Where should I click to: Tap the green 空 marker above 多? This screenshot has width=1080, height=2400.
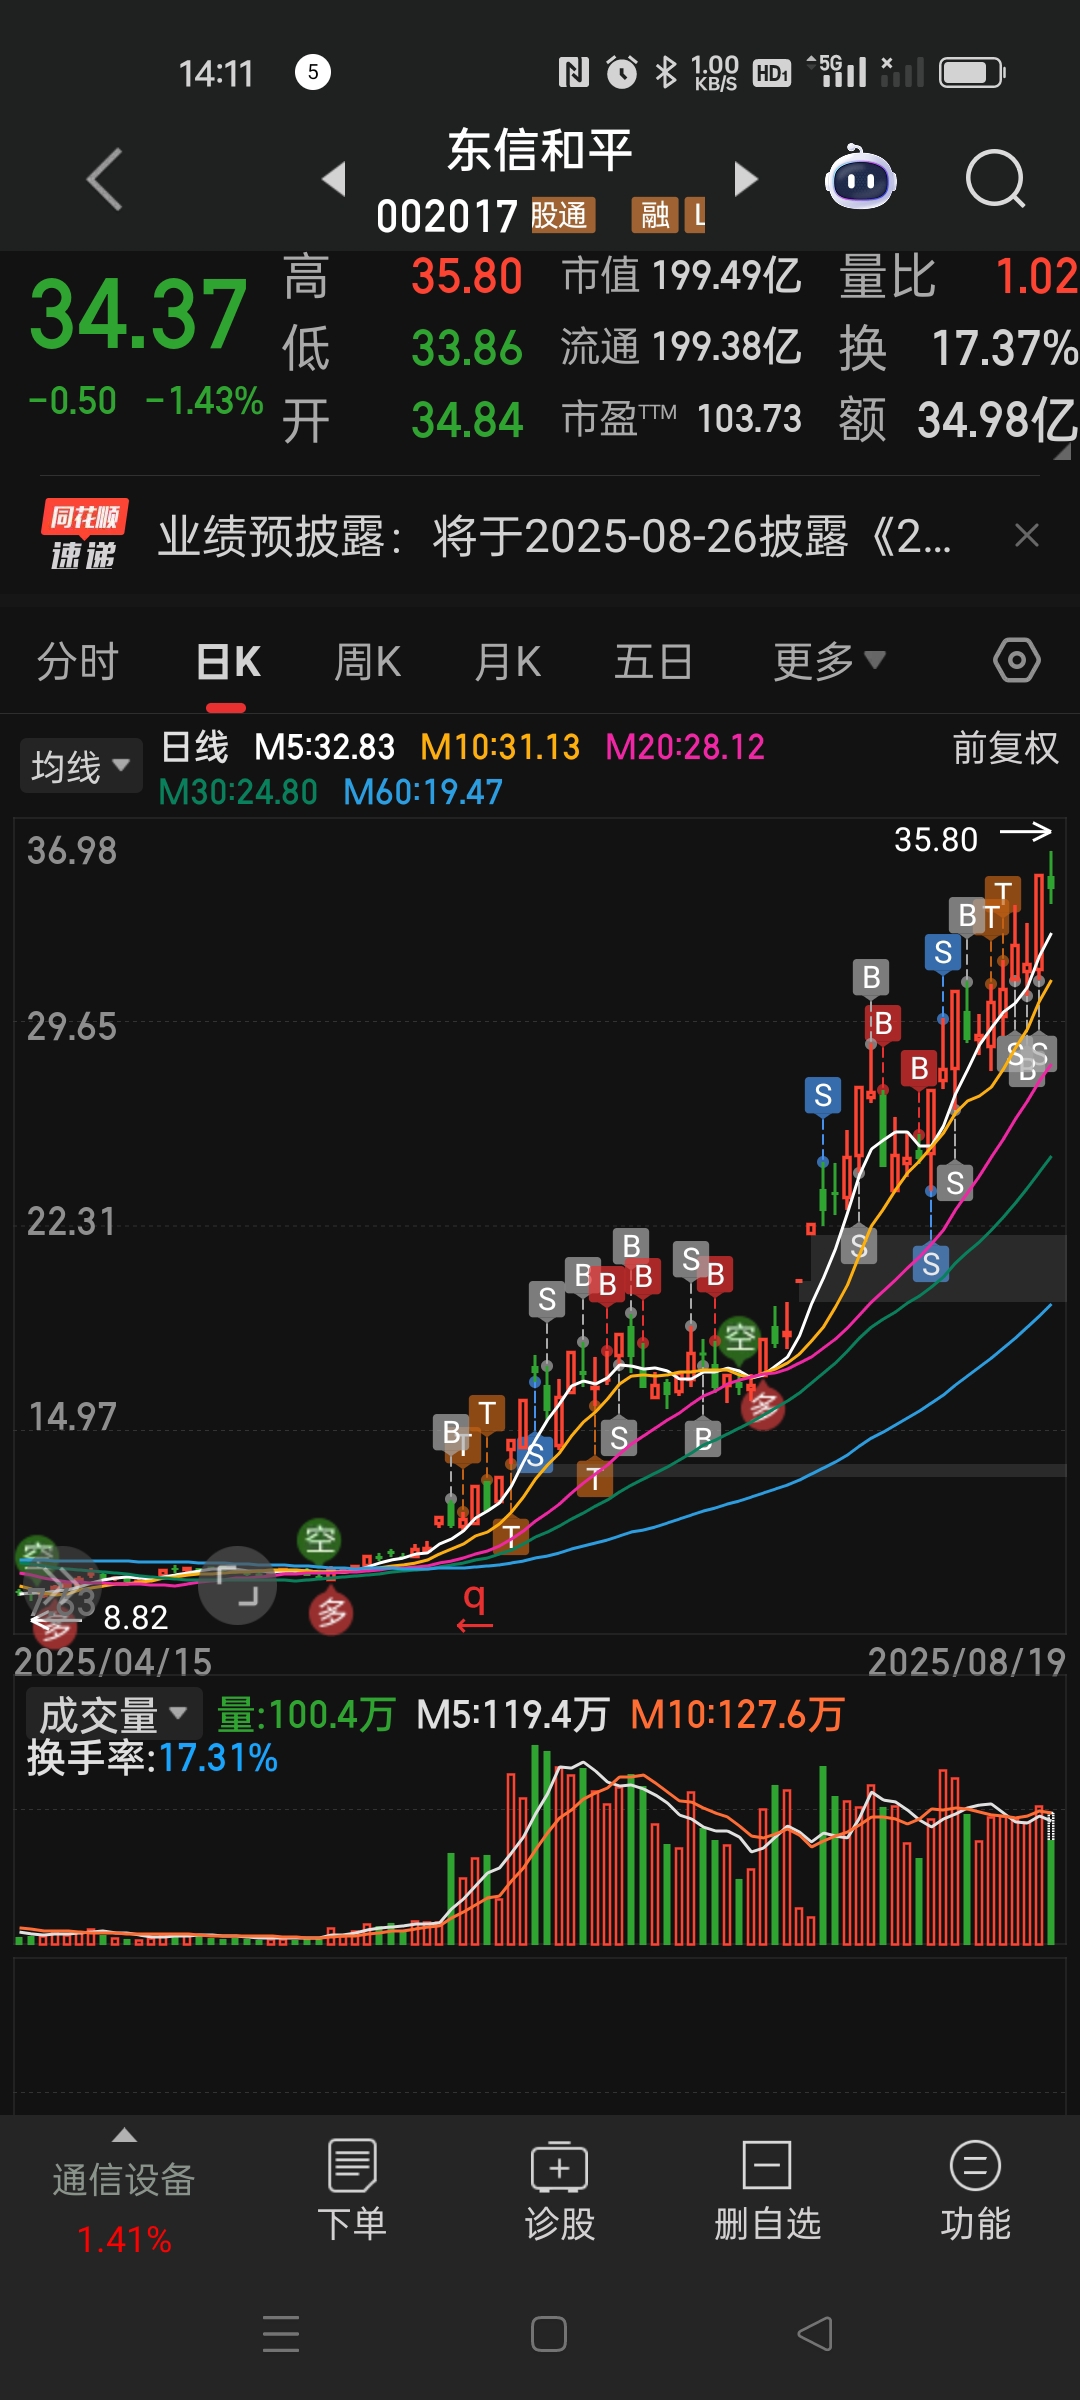click(x=320, y=1539)
